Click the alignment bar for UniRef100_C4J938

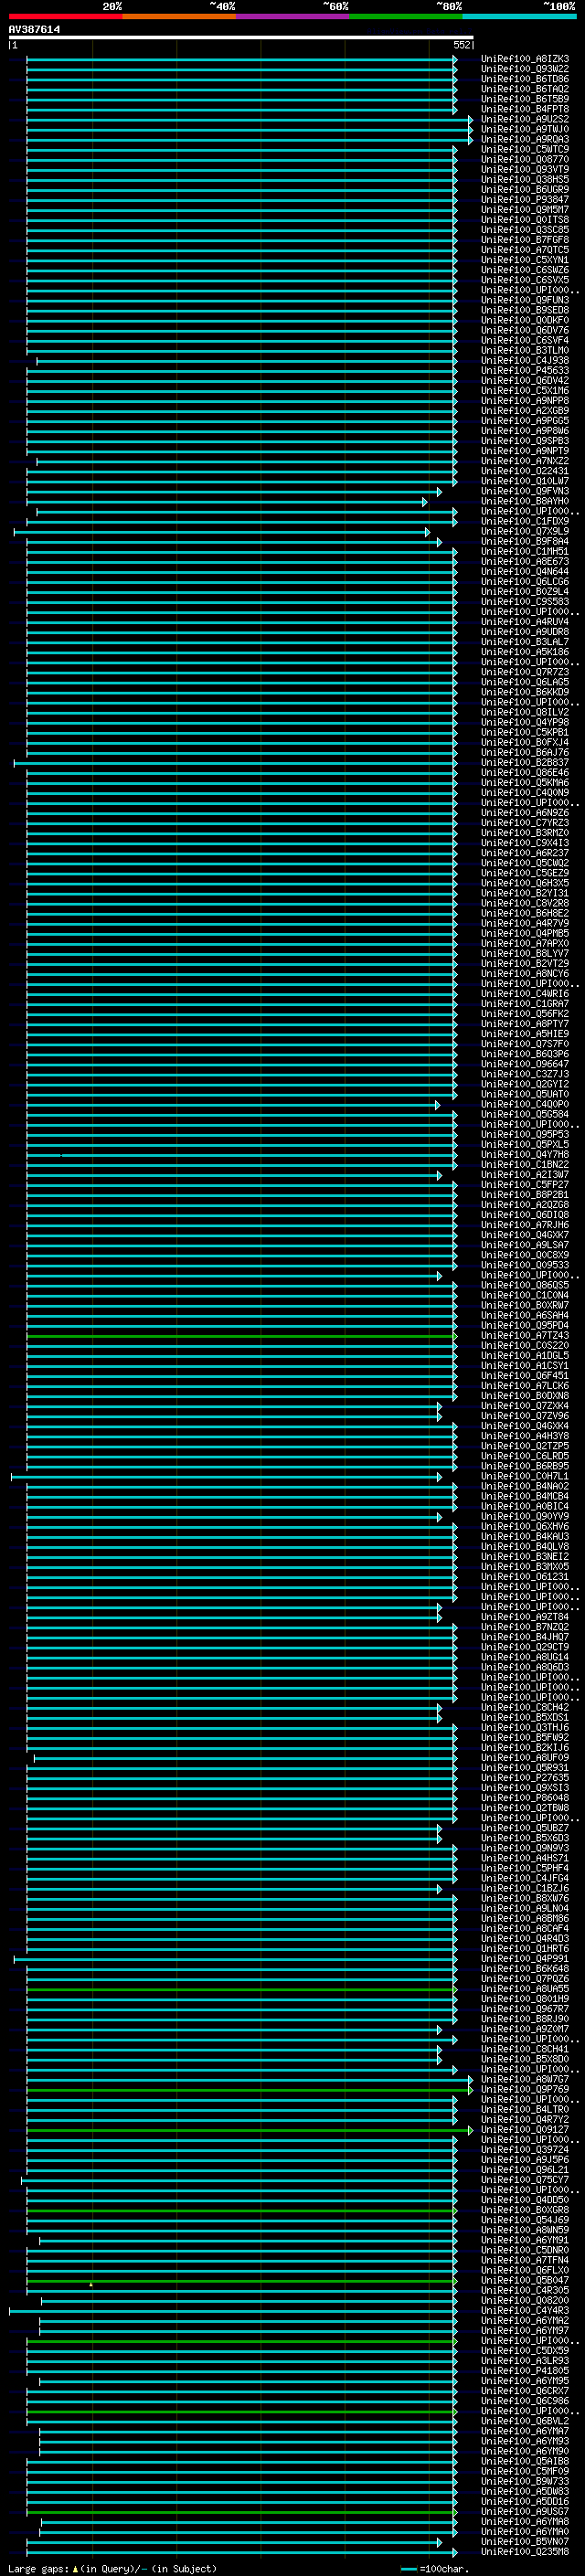pos(247,361)
